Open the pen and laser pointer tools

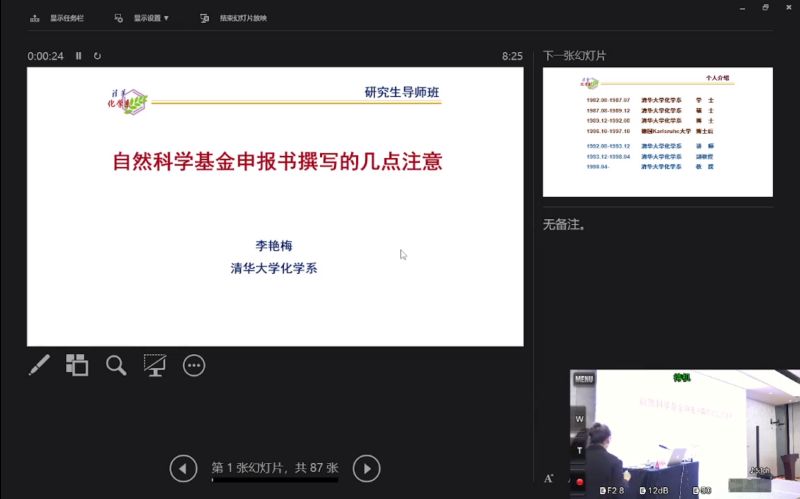(x=39, y=365)
